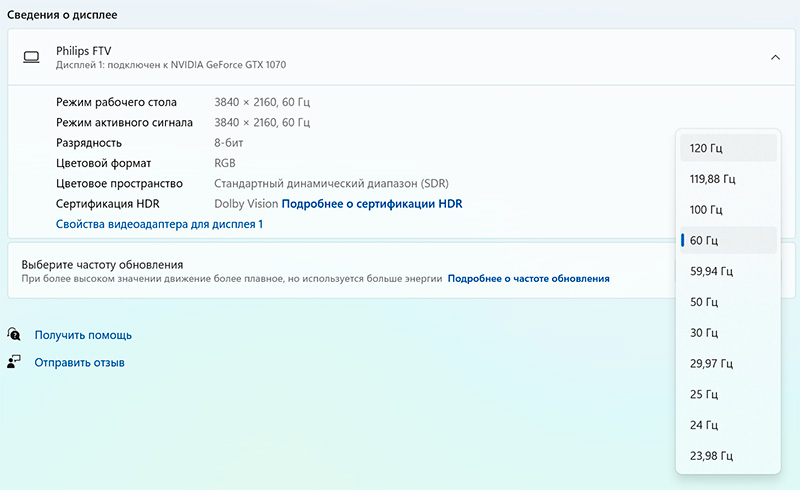Click the feedback person icon
800x490 pixels.
[14, 362]
